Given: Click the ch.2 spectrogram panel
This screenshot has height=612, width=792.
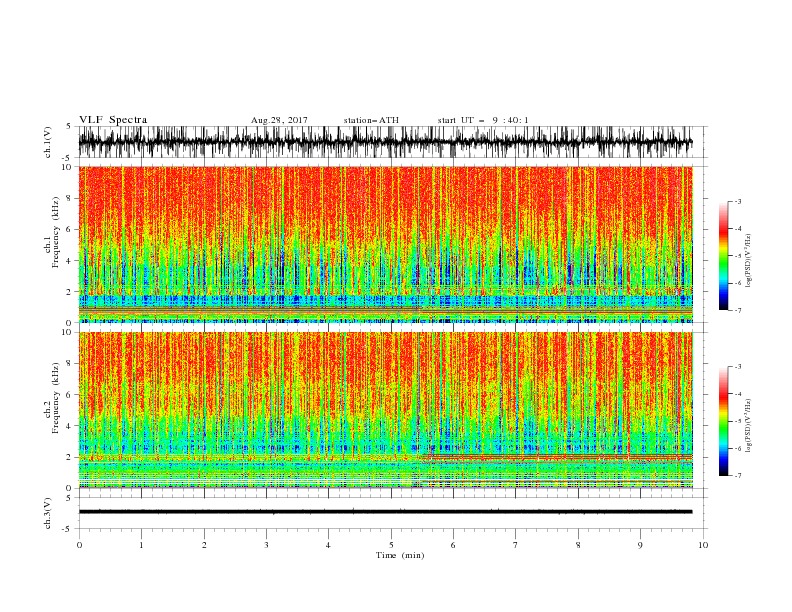Looking at the screenshot, I should coord(385,410).
